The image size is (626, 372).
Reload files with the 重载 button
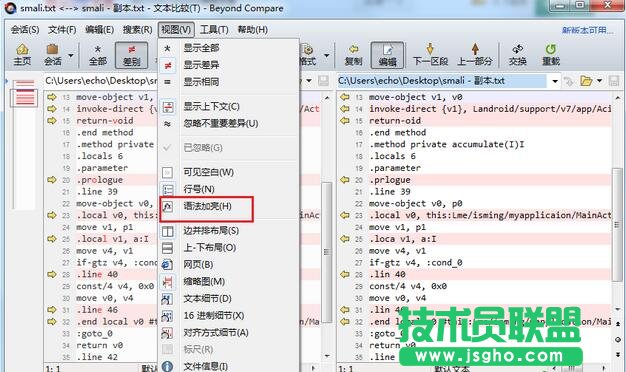(x=551, y=55)
